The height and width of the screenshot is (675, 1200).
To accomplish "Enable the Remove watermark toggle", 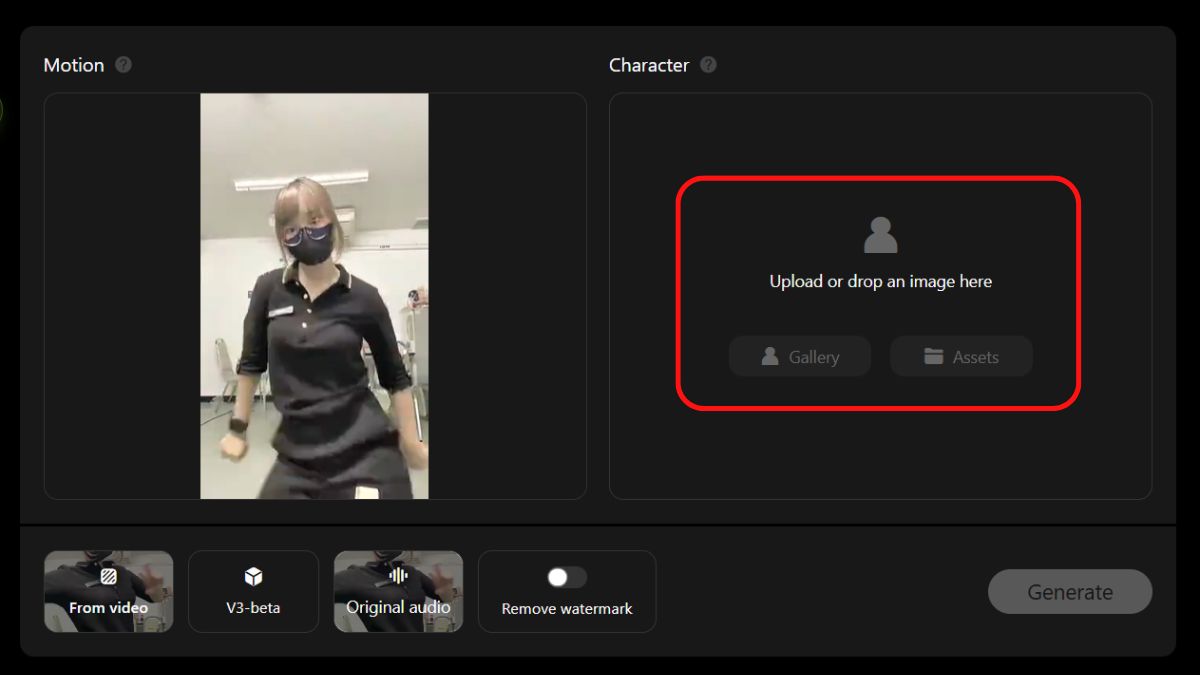I will [x=567, y=576].
